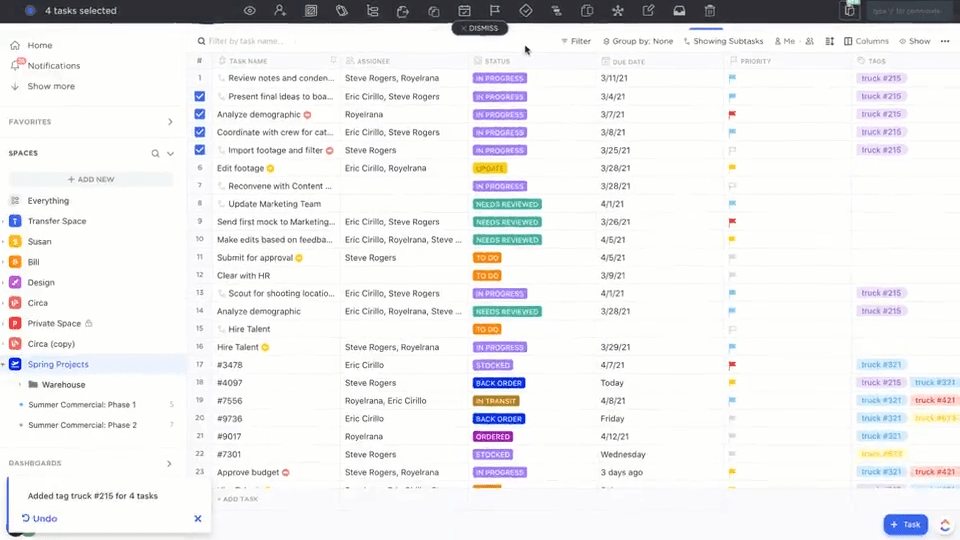
Task: Set due date with calendar toolbar icon
Action: click(x=464, y=10)
